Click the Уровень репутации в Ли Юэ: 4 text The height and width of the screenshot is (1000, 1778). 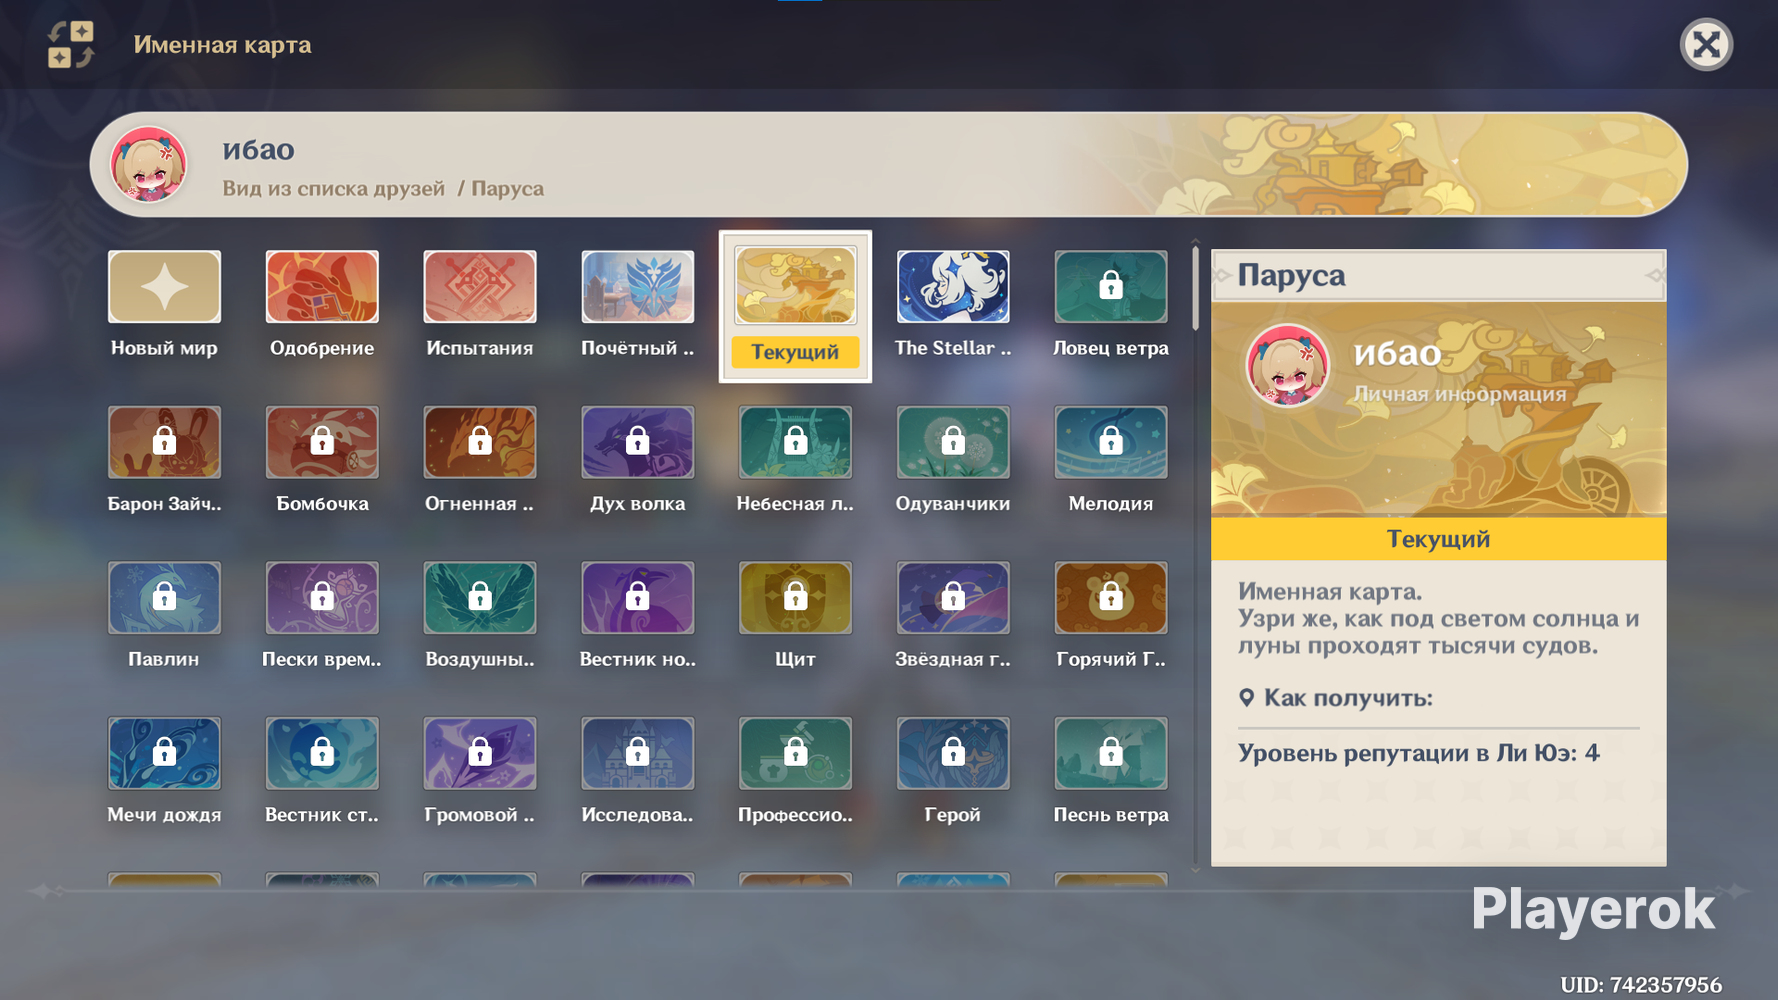point(1419,753)
